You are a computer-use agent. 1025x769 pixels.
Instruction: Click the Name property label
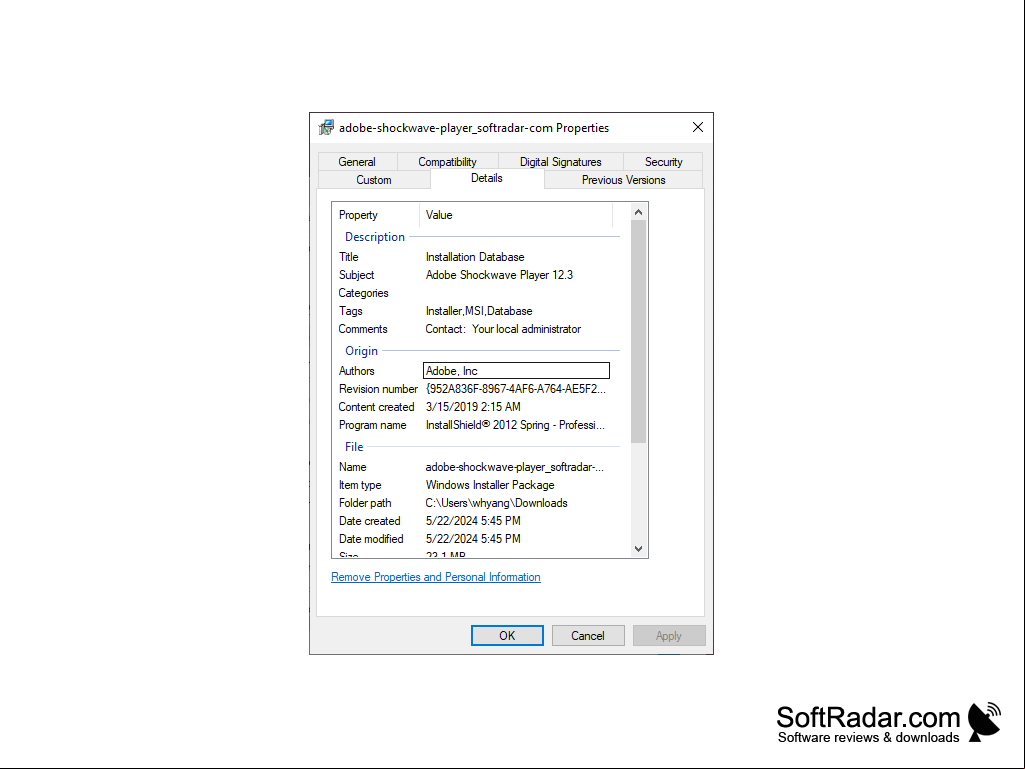point(352,467)
